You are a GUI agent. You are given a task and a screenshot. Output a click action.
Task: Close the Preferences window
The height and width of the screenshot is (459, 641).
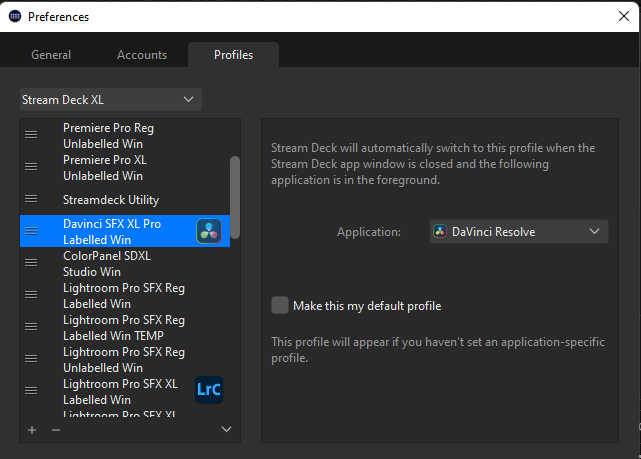coord(623,16)
